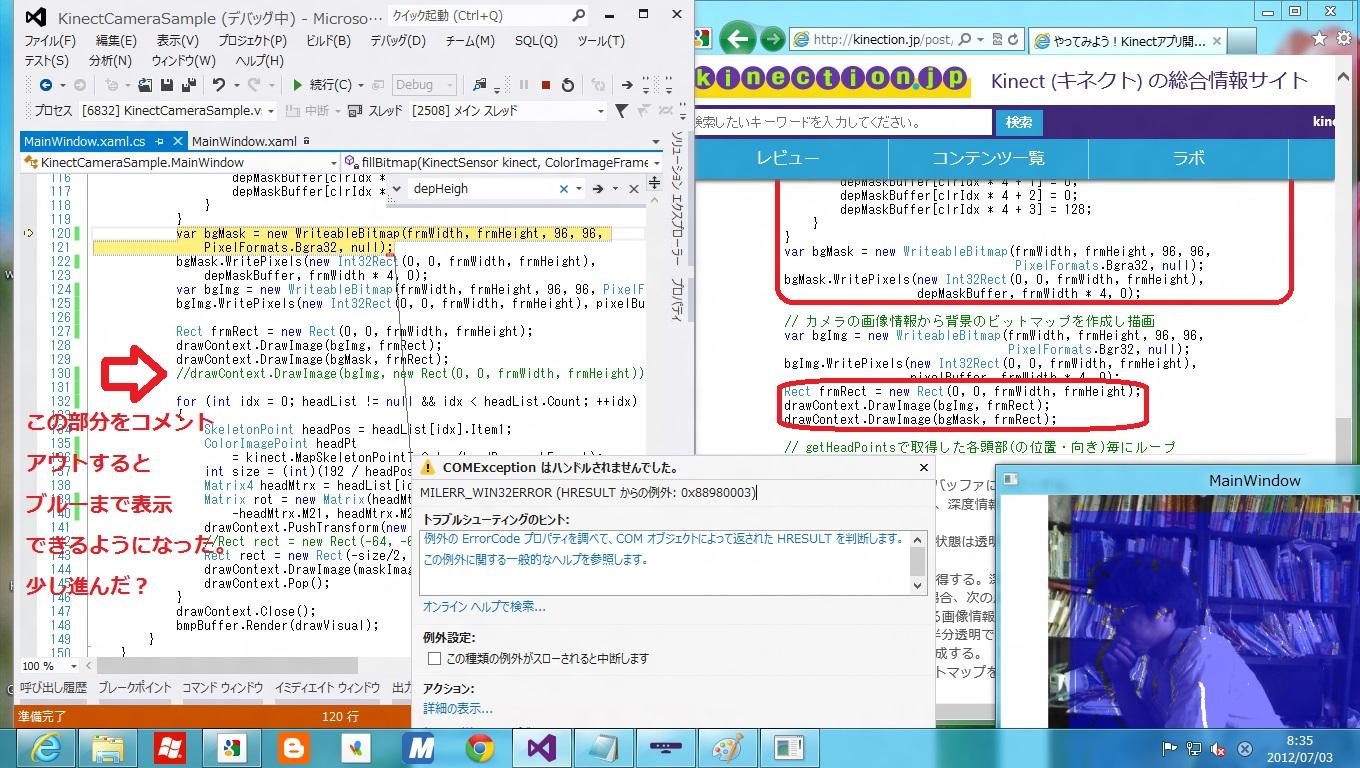This screenshot has height=768, width=1360.
Task: Refresh the page in Internet Explorer
Action: coord(1012,40)
